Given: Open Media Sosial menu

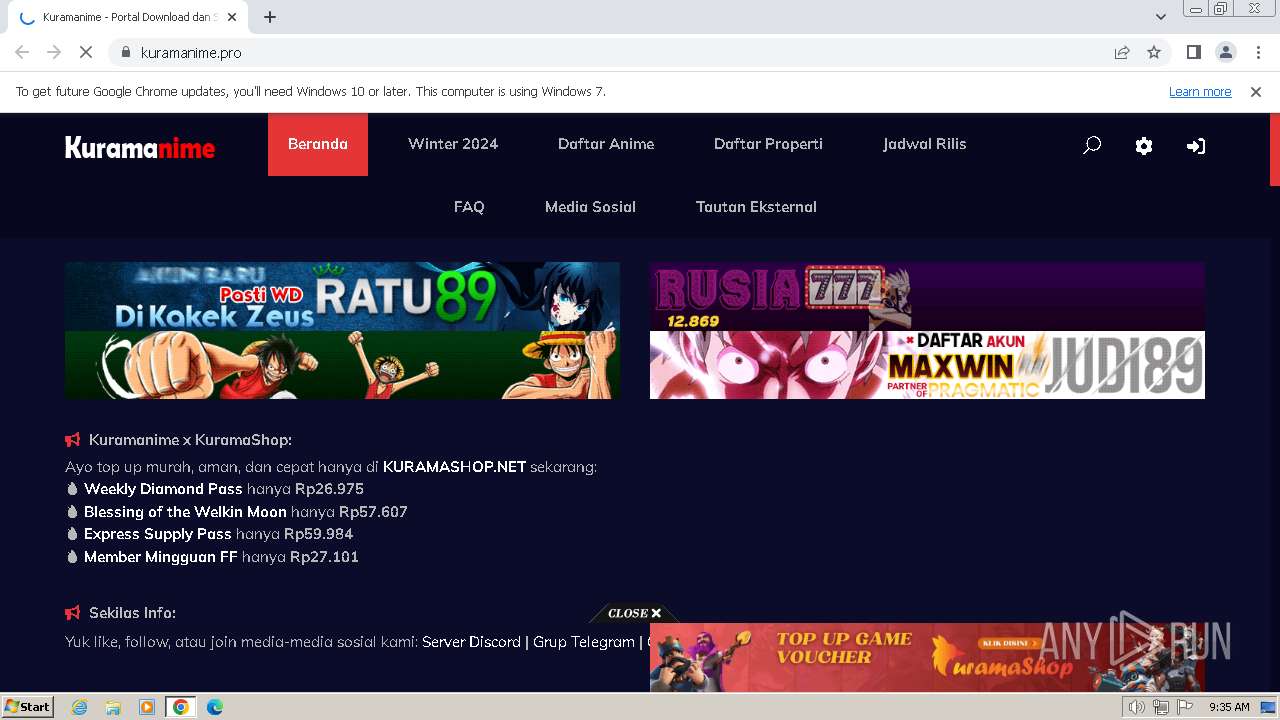Looking at the screenshot, I should (590, 207).
